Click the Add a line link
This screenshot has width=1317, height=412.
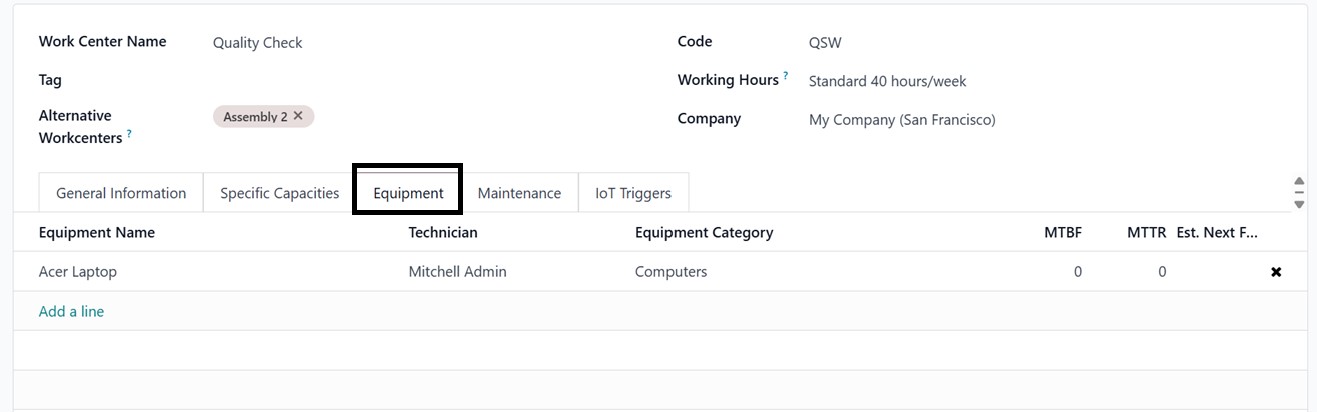click(71, 311)
